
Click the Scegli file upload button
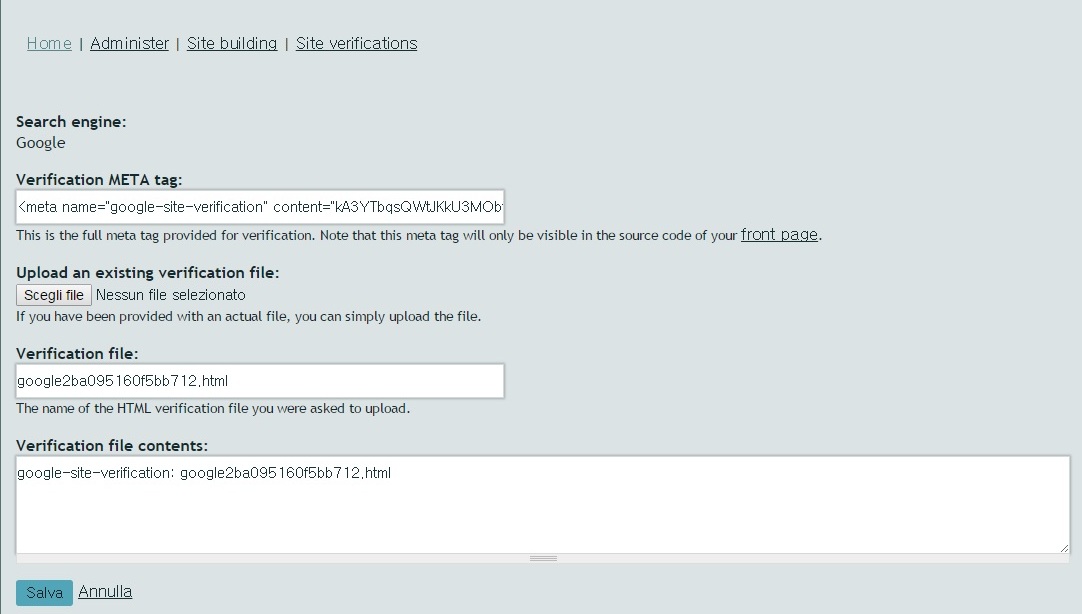point(54,295)
